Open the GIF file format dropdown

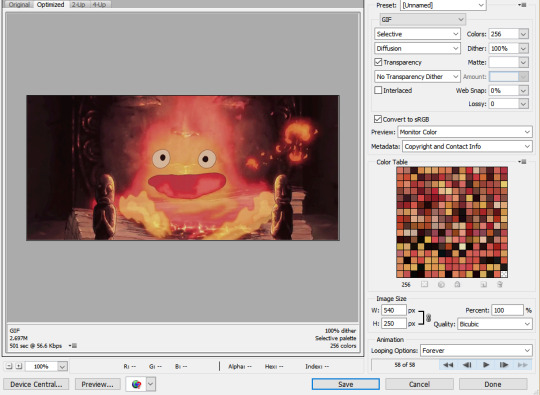coord(423,20)
